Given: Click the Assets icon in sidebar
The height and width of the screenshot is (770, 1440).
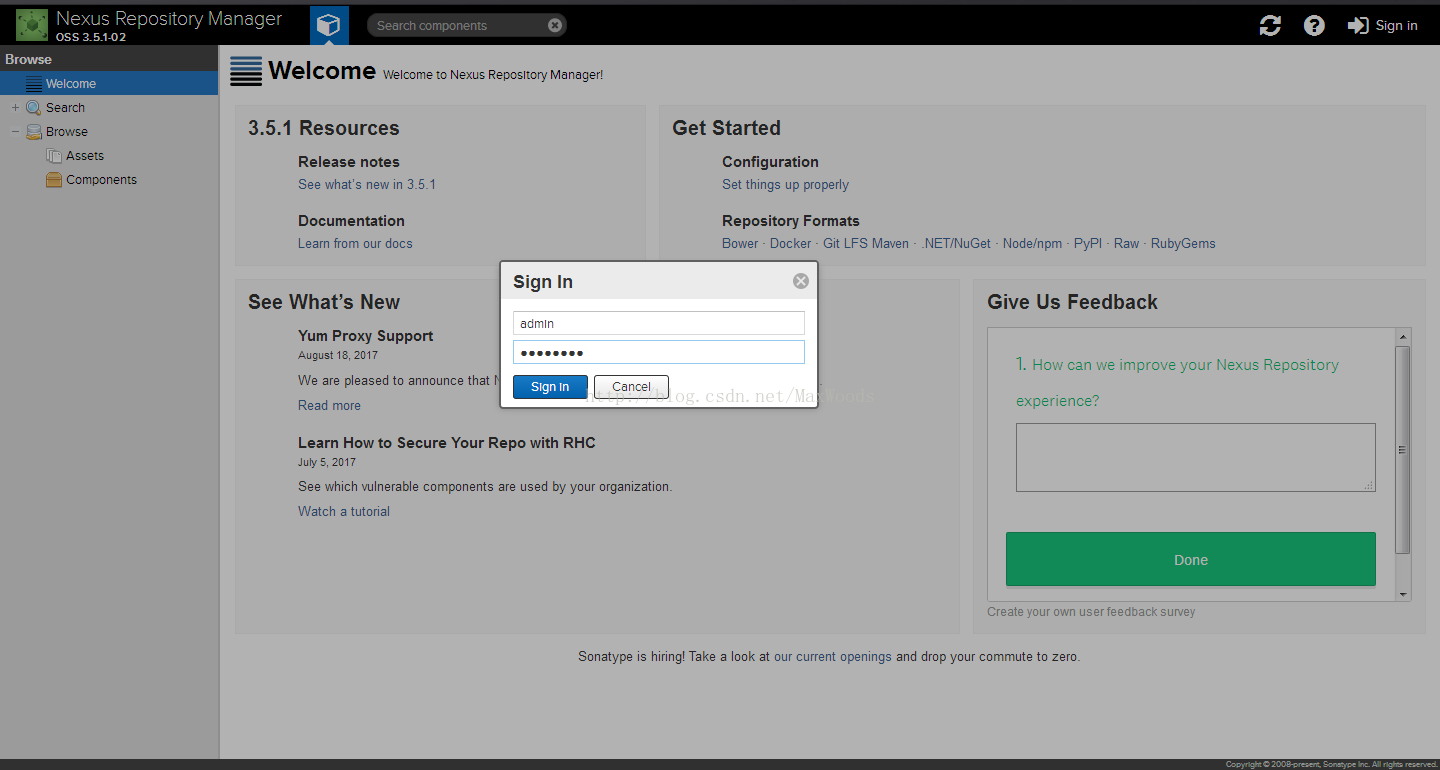Looking at the screenshot, I should 54,156.
